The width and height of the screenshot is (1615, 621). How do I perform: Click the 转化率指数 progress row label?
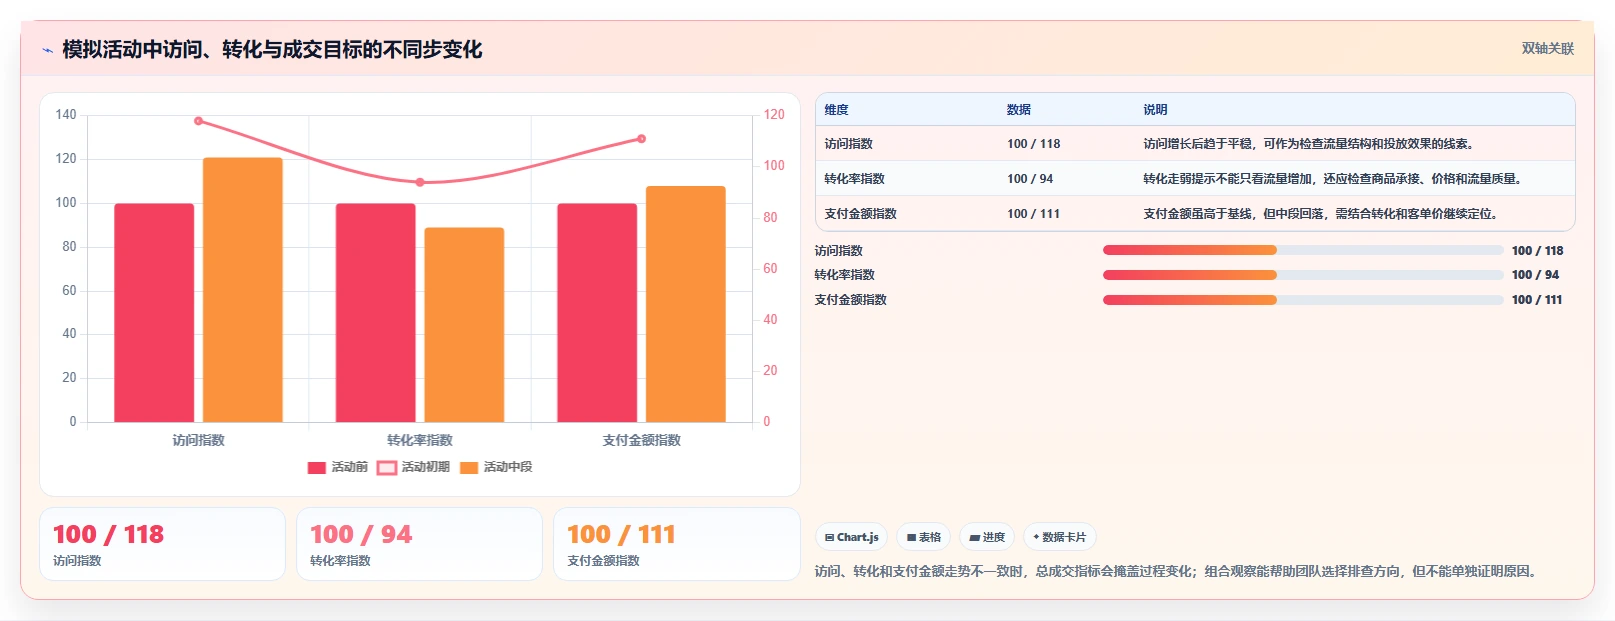pyautogui.click(x=845, y=275)
